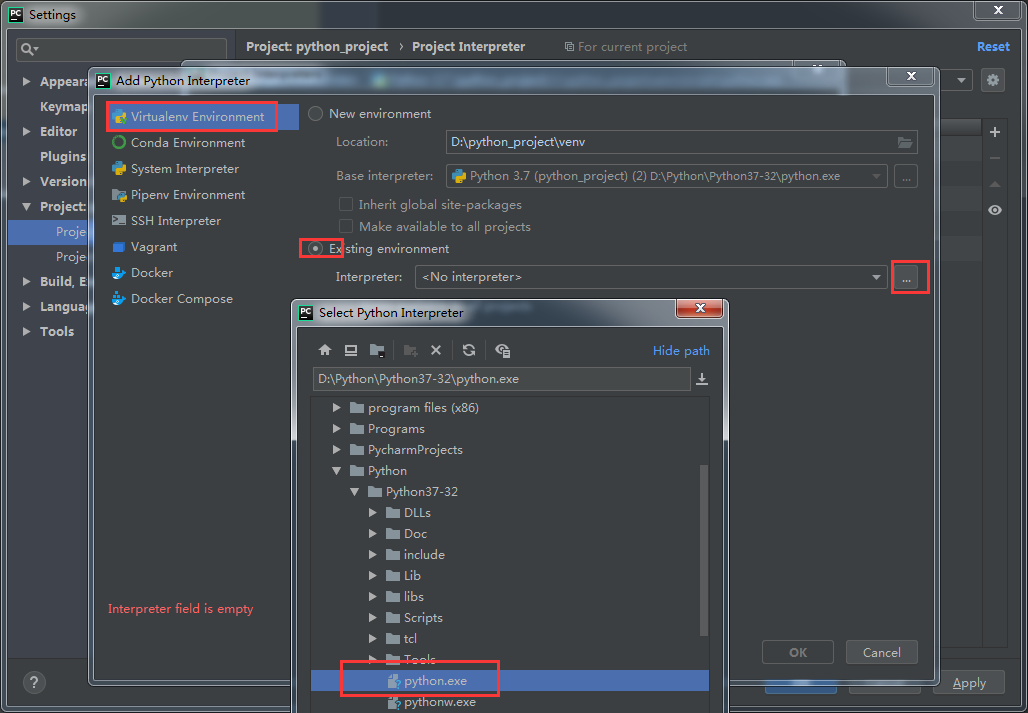Select python.exe in file tree

(510, 681)
